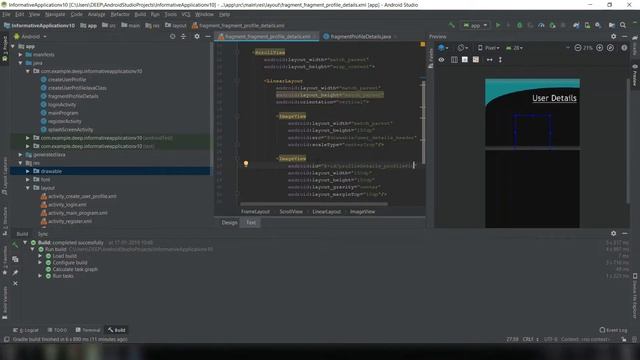This screenshot has height=360, width=640.
Task: Open the Terminal tool window
Action: [x=88, y=330]
